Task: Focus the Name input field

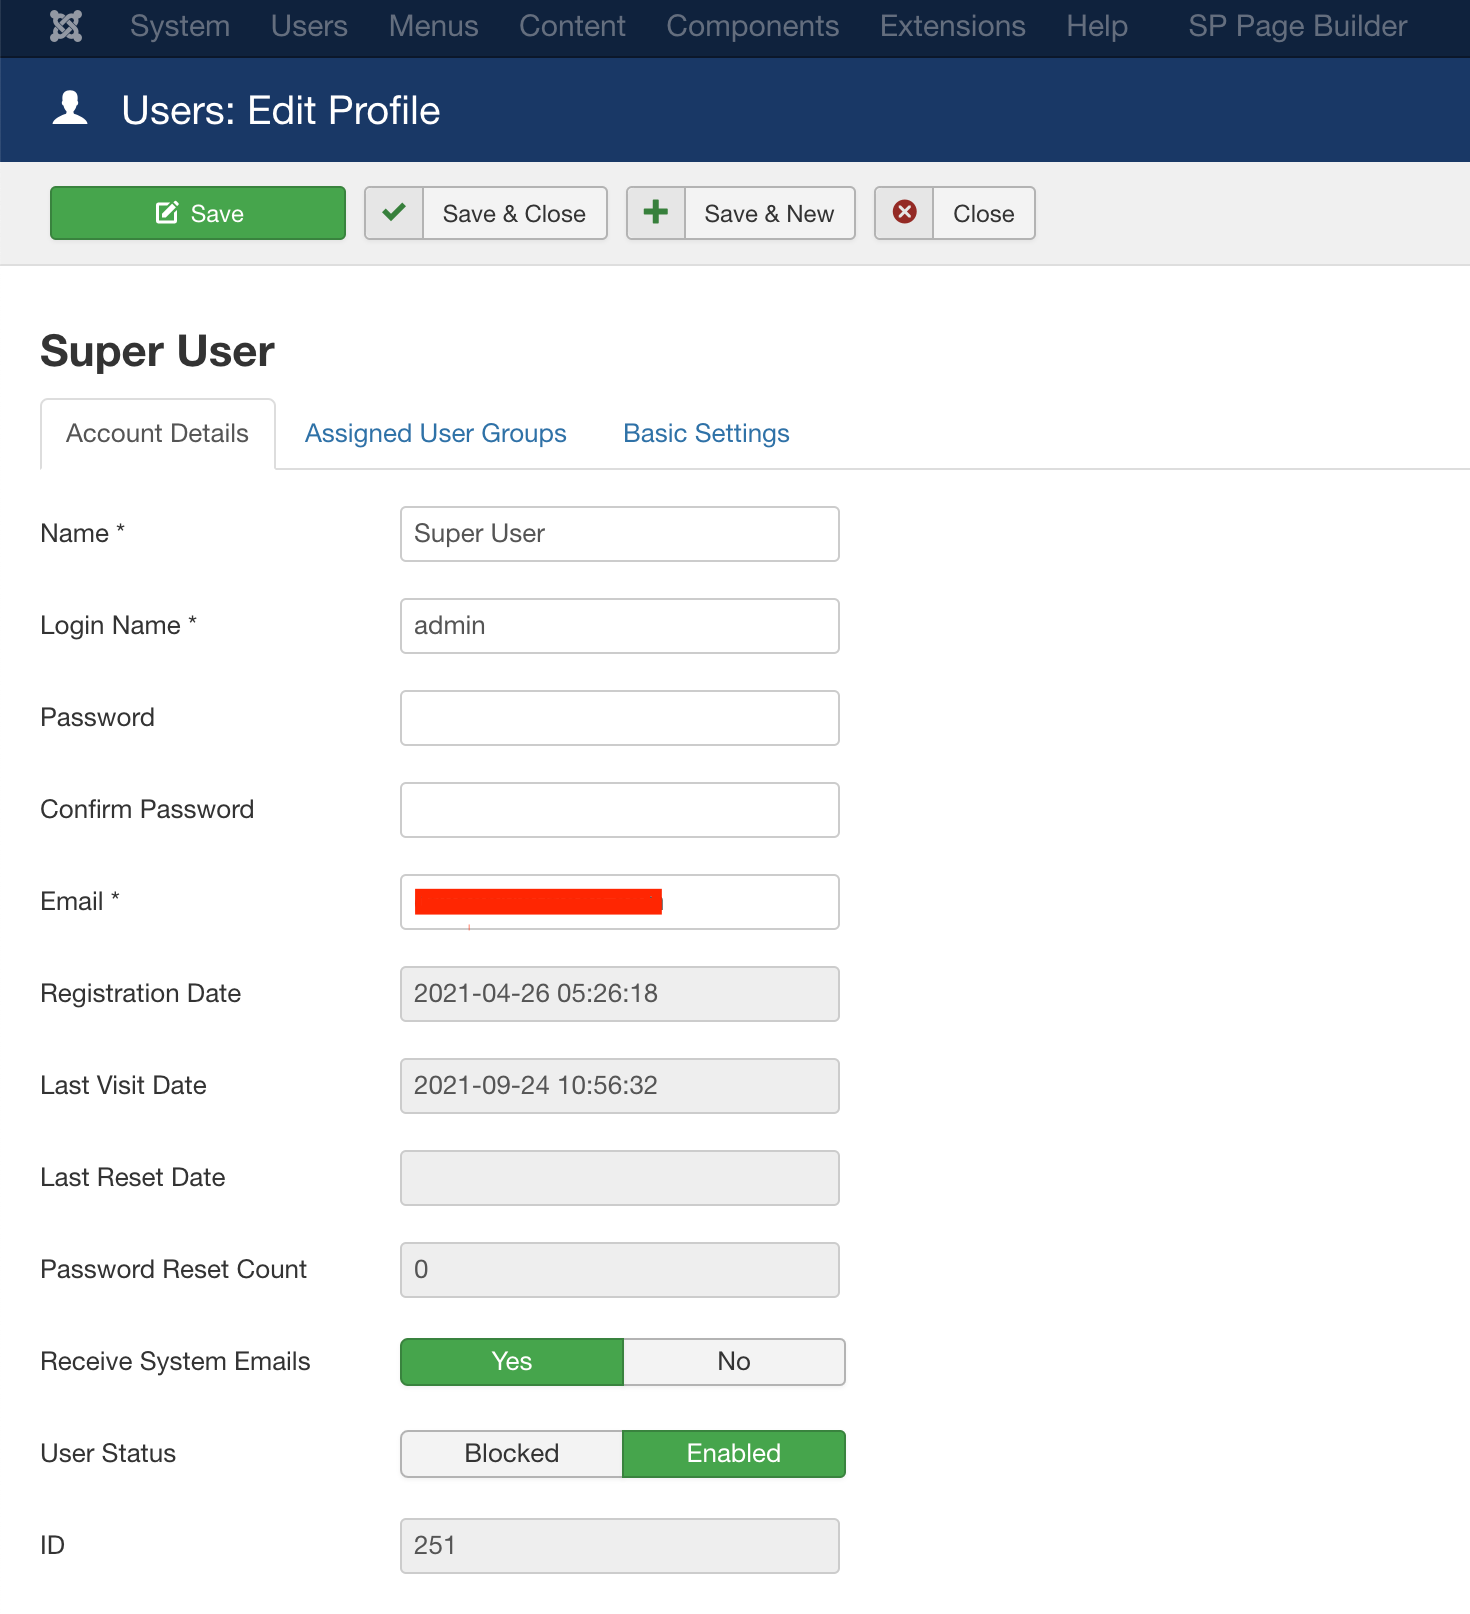Action: pos(620,534)
